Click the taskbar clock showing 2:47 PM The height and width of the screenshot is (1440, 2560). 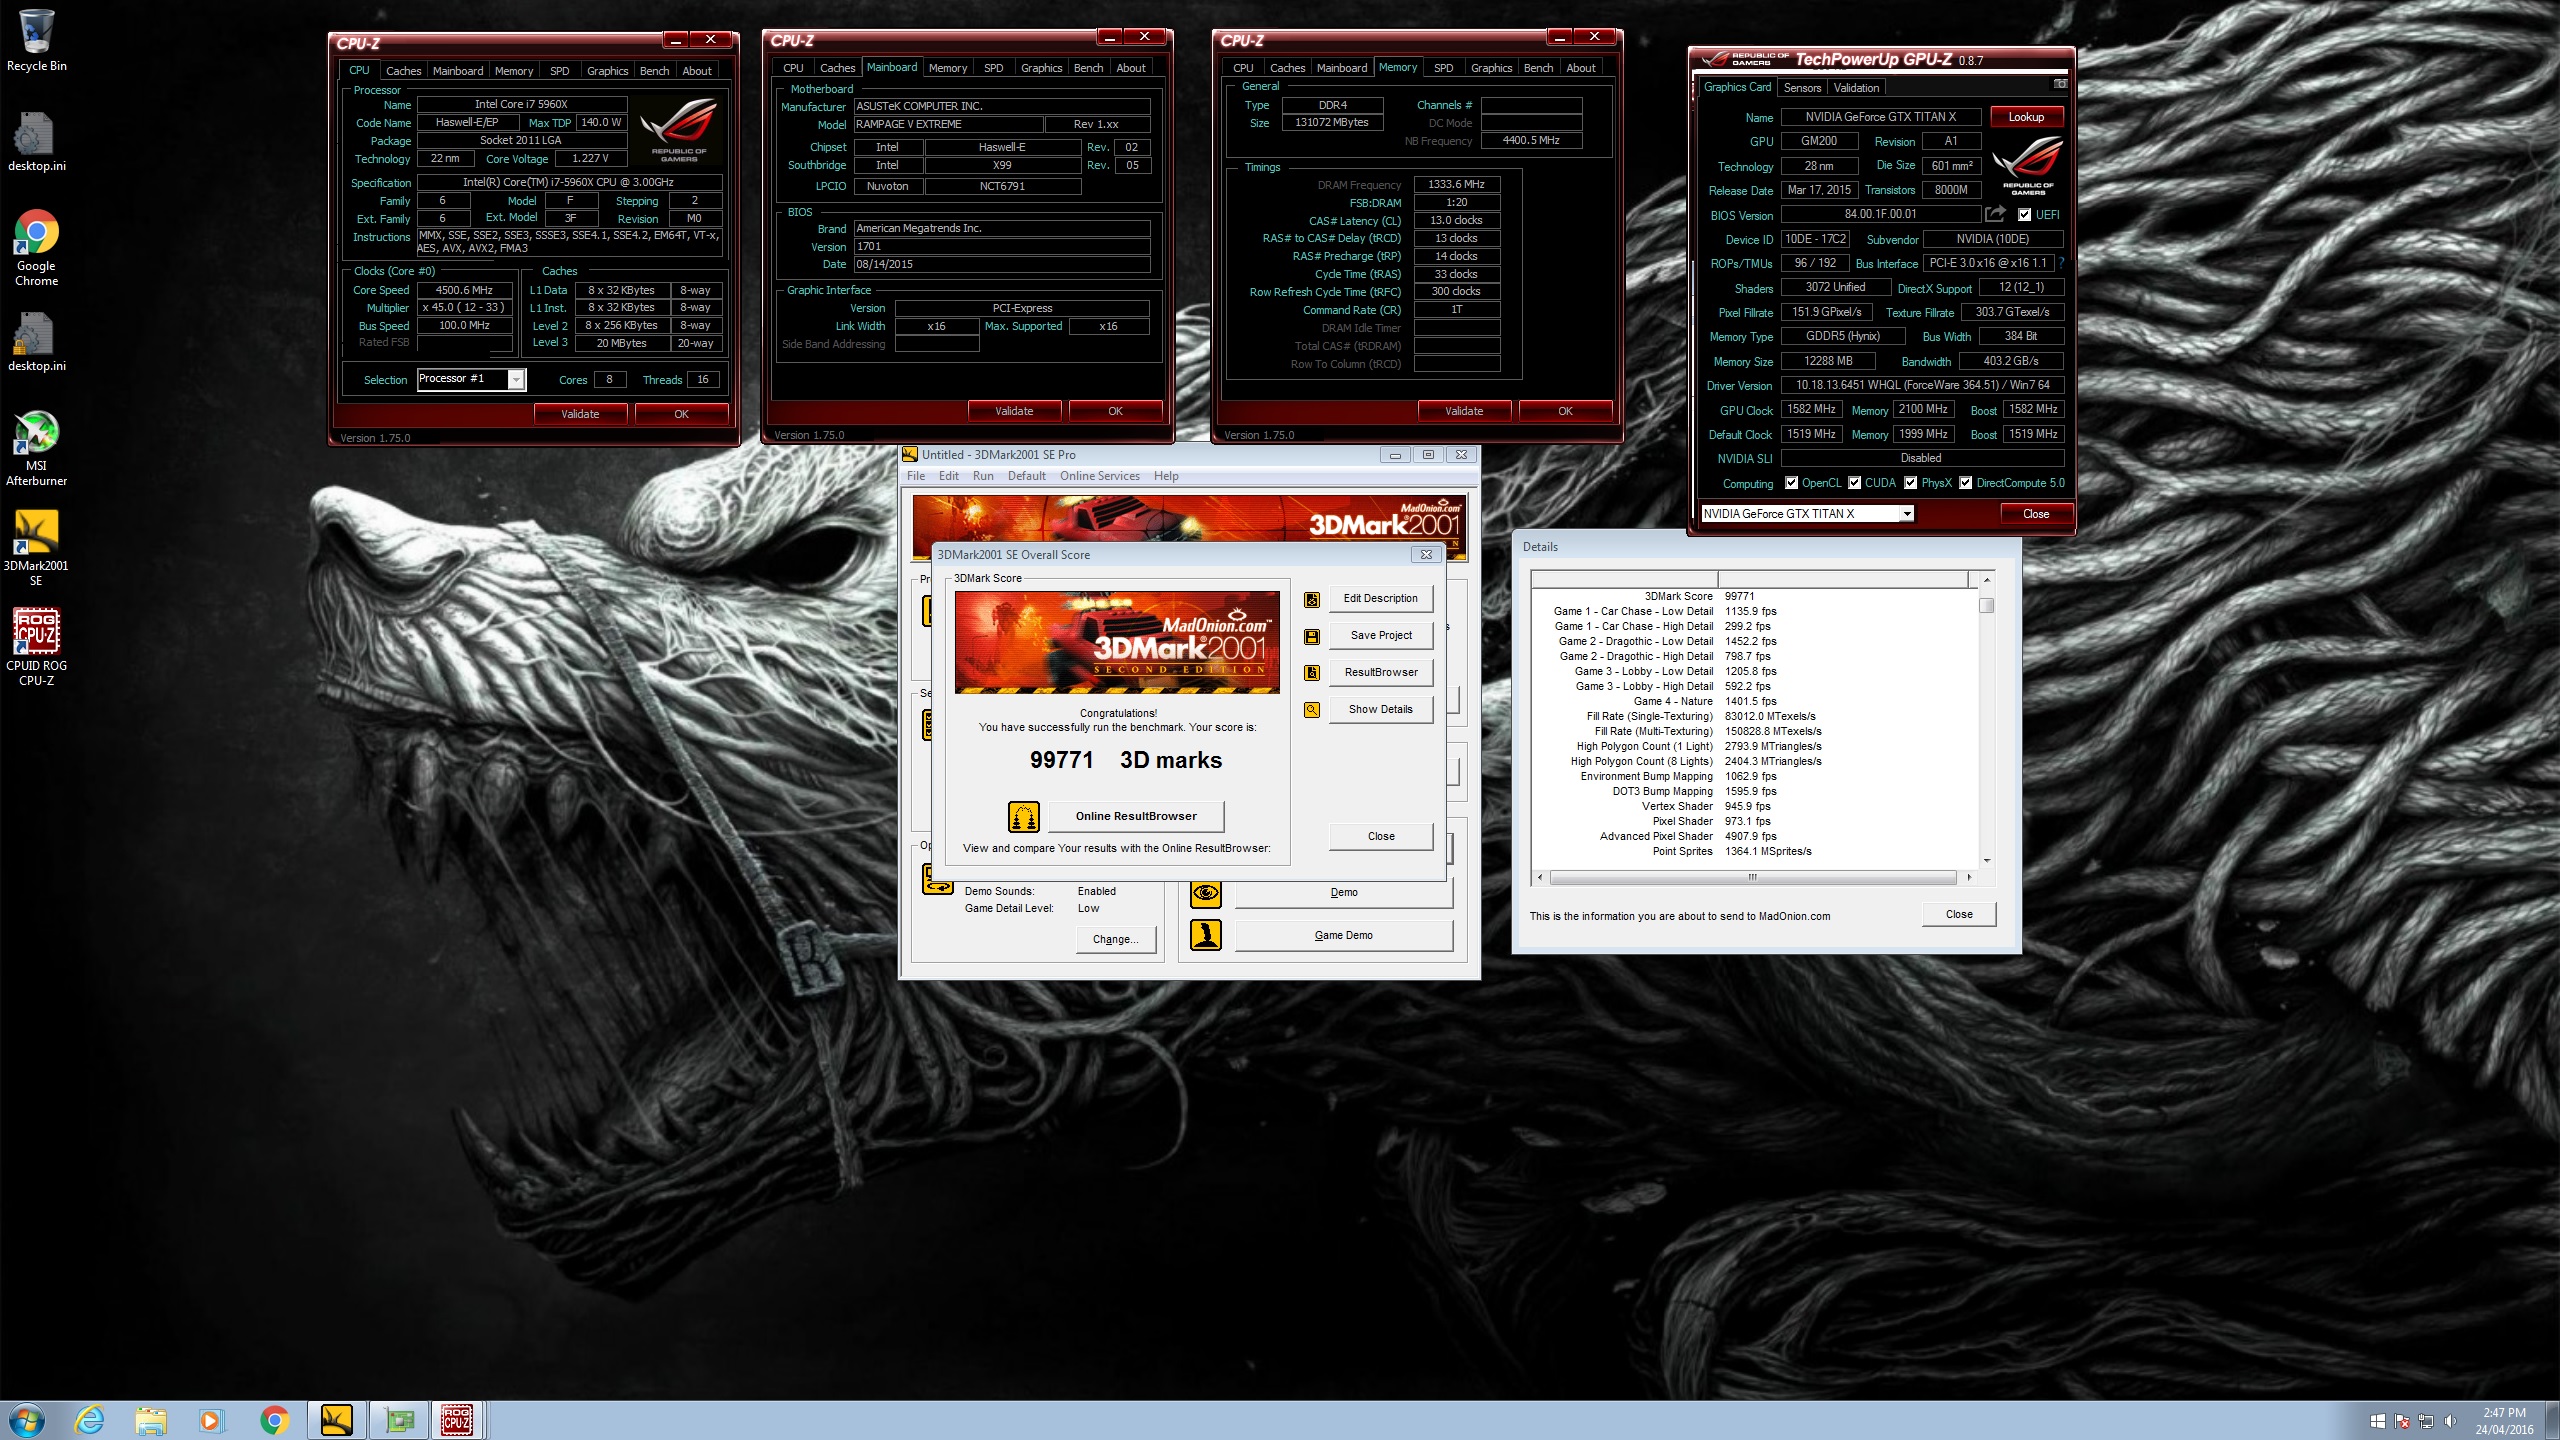[x=2504, y=1421]
